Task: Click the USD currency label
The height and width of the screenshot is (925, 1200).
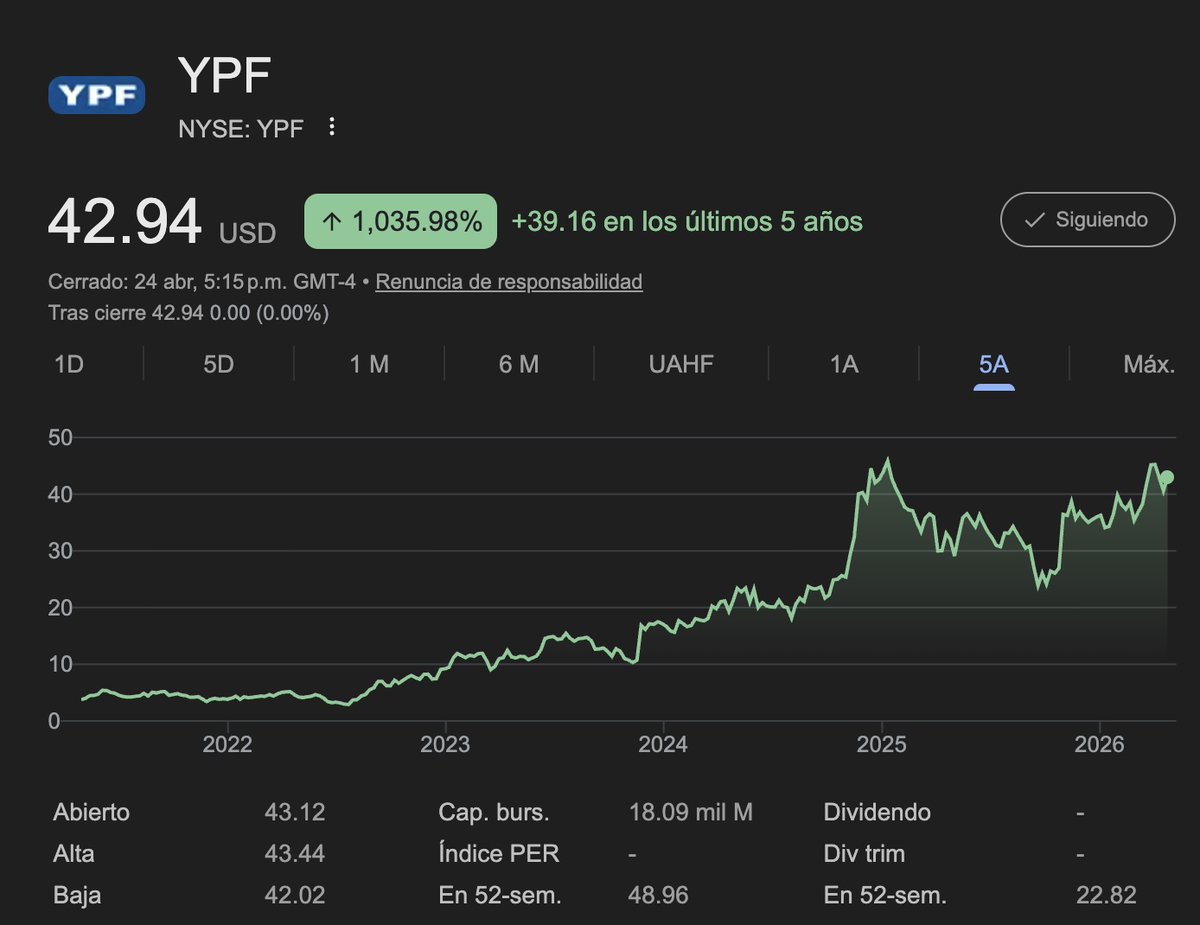Action: tap(248, 233)
